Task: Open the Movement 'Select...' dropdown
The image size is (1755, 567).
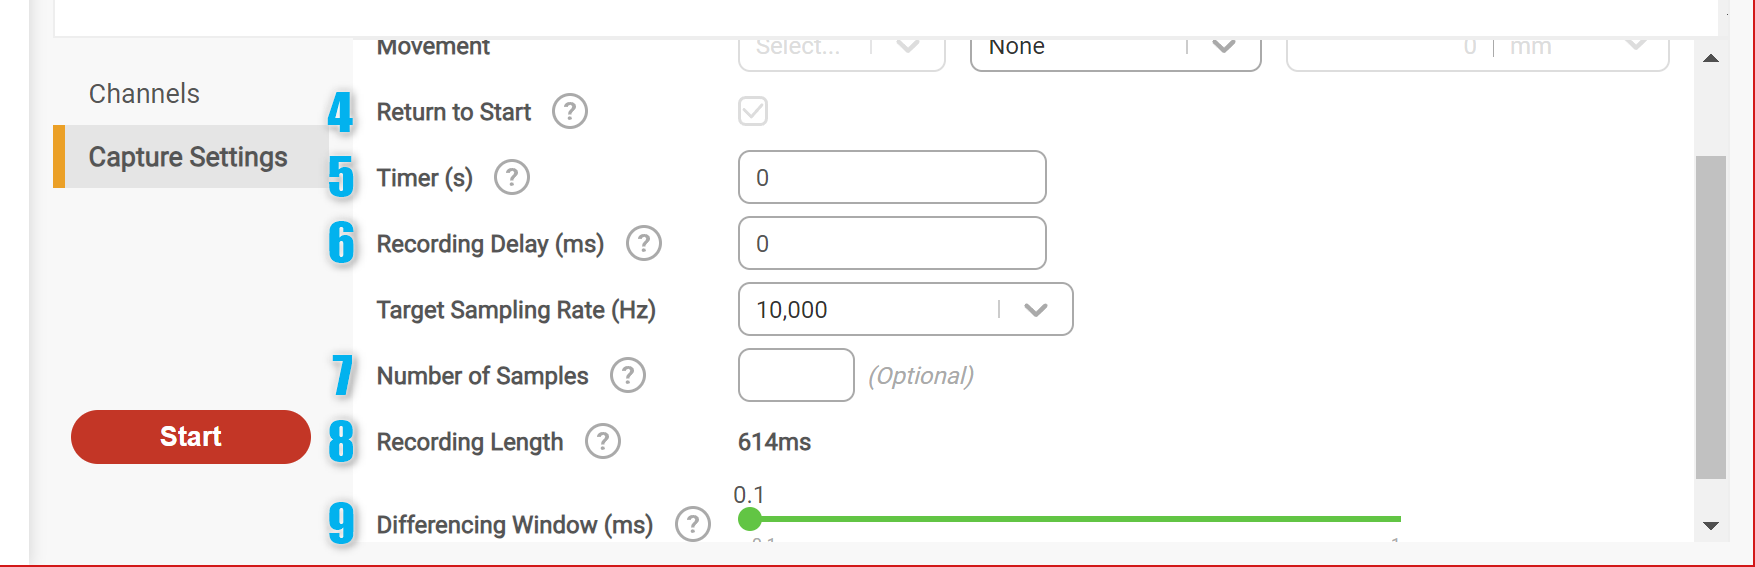Action: pyautogui.click(x=841, y=48)
